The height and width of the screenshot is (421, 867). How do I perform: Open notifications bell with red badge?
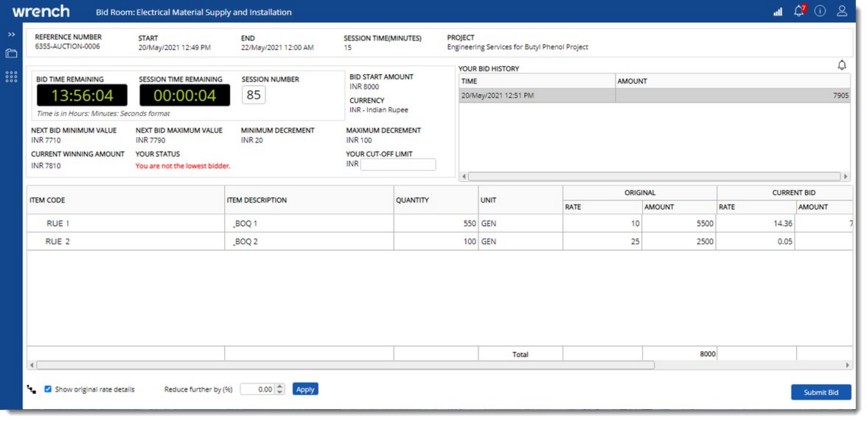click(x=799, y=11)
